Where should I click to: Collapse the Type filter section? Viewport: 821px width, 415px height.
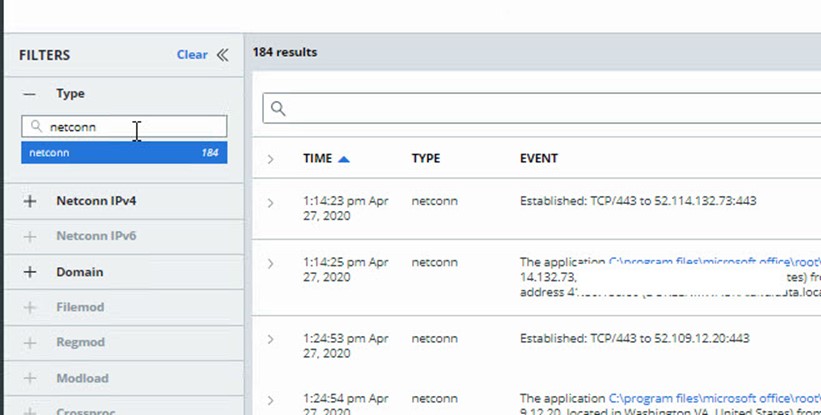point(30,94)
